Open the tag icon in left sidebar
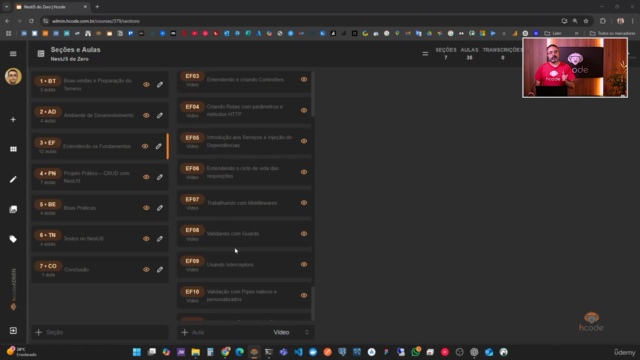 (x=13, y=239)
